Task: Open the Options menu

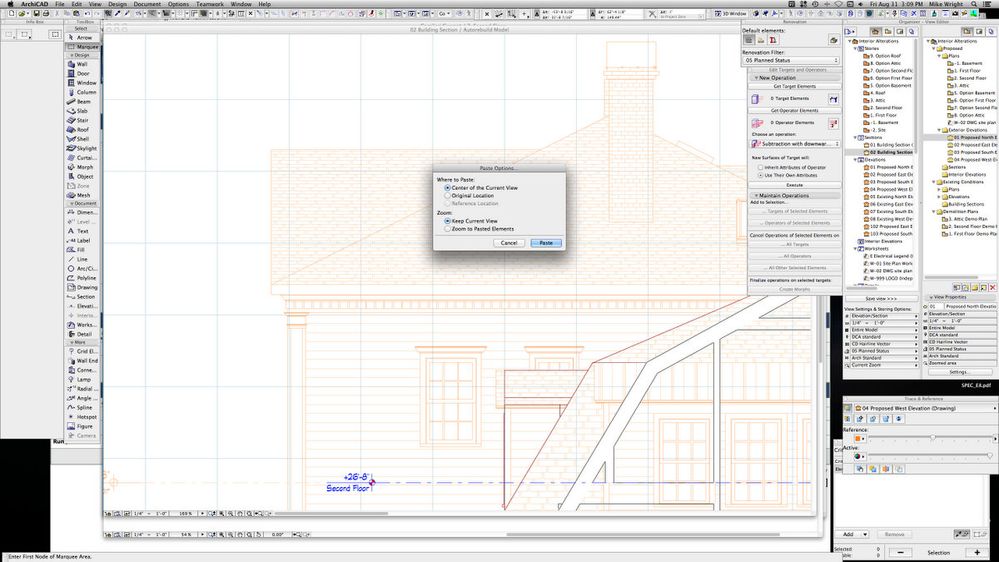Action: (178, 4)
